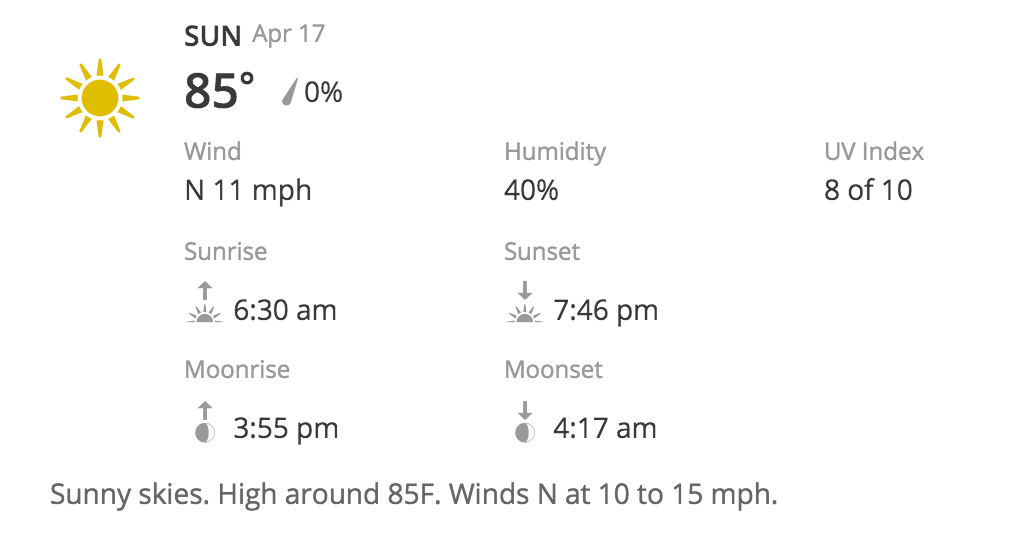Click the sunrise icon beside 6:30 am
Viewport: 1014px width, 538px height.
(204, 304)
